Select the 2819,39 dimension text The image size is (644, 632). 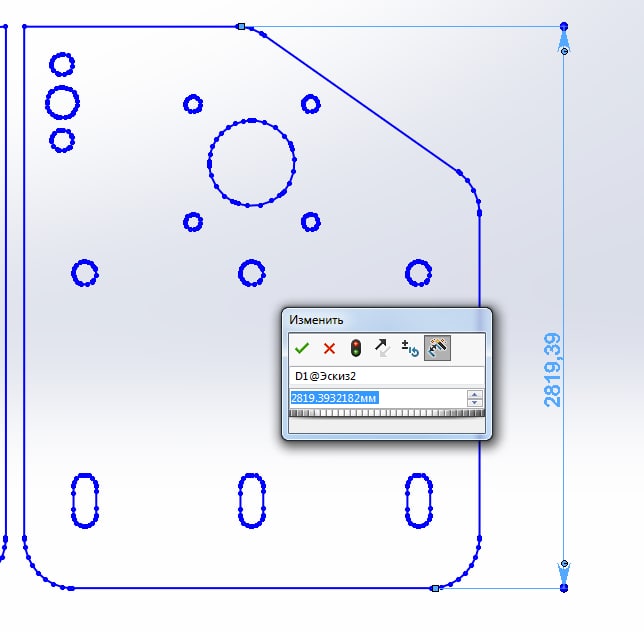coord(552,370)
